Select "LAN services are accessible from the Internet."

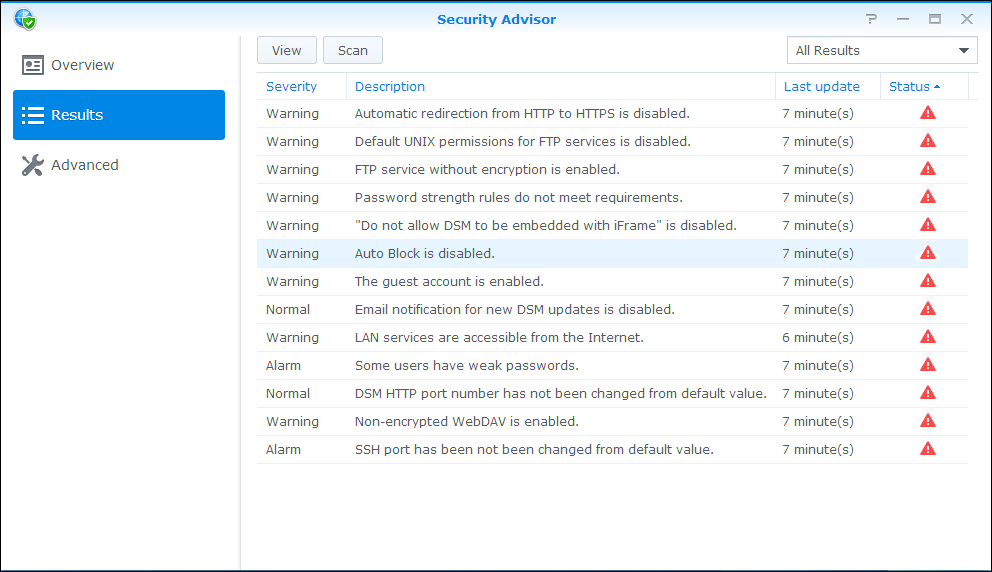499,337
